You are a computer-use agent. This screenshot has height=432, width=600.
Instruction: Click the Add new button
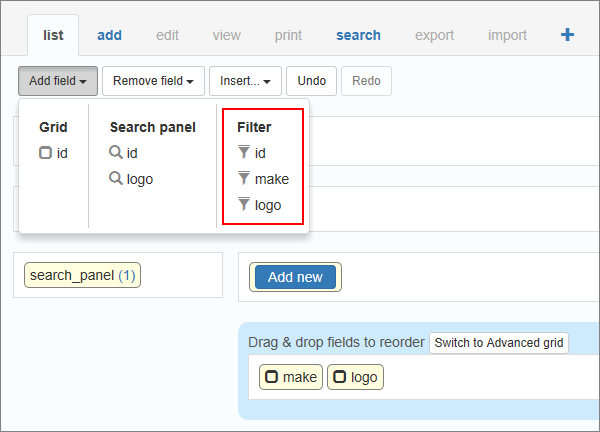[x=295, y=277]
